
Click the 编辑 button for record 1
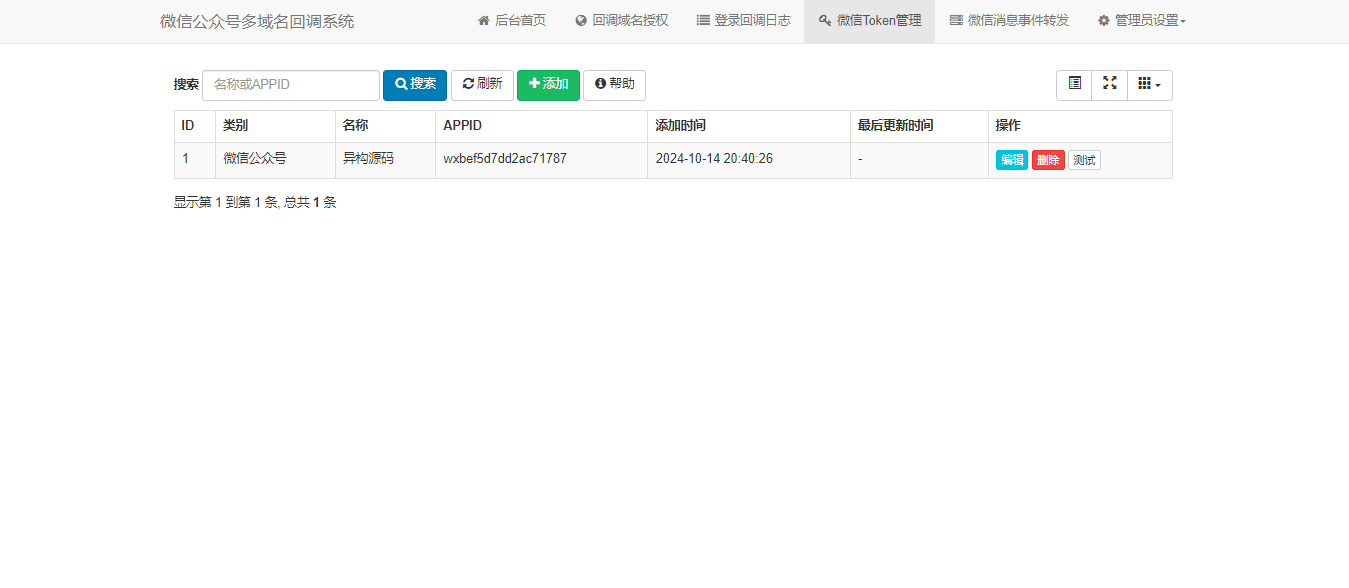[x=1011, y=159]
